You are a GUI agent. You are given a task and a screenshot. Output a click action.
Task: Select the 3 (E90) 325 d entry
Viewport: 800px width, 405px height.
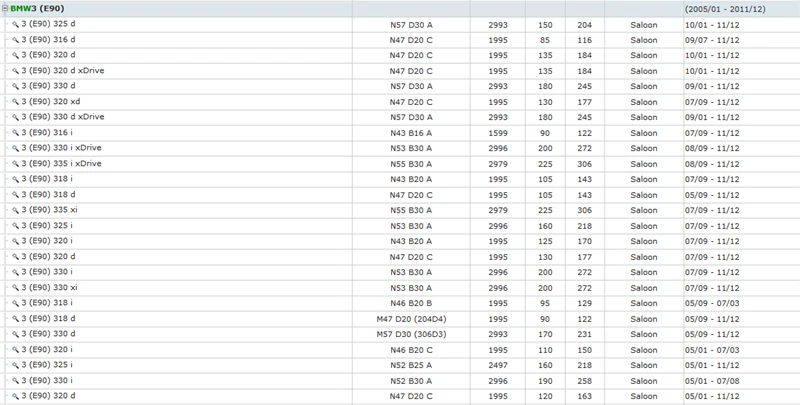click(x=48, y=24)
